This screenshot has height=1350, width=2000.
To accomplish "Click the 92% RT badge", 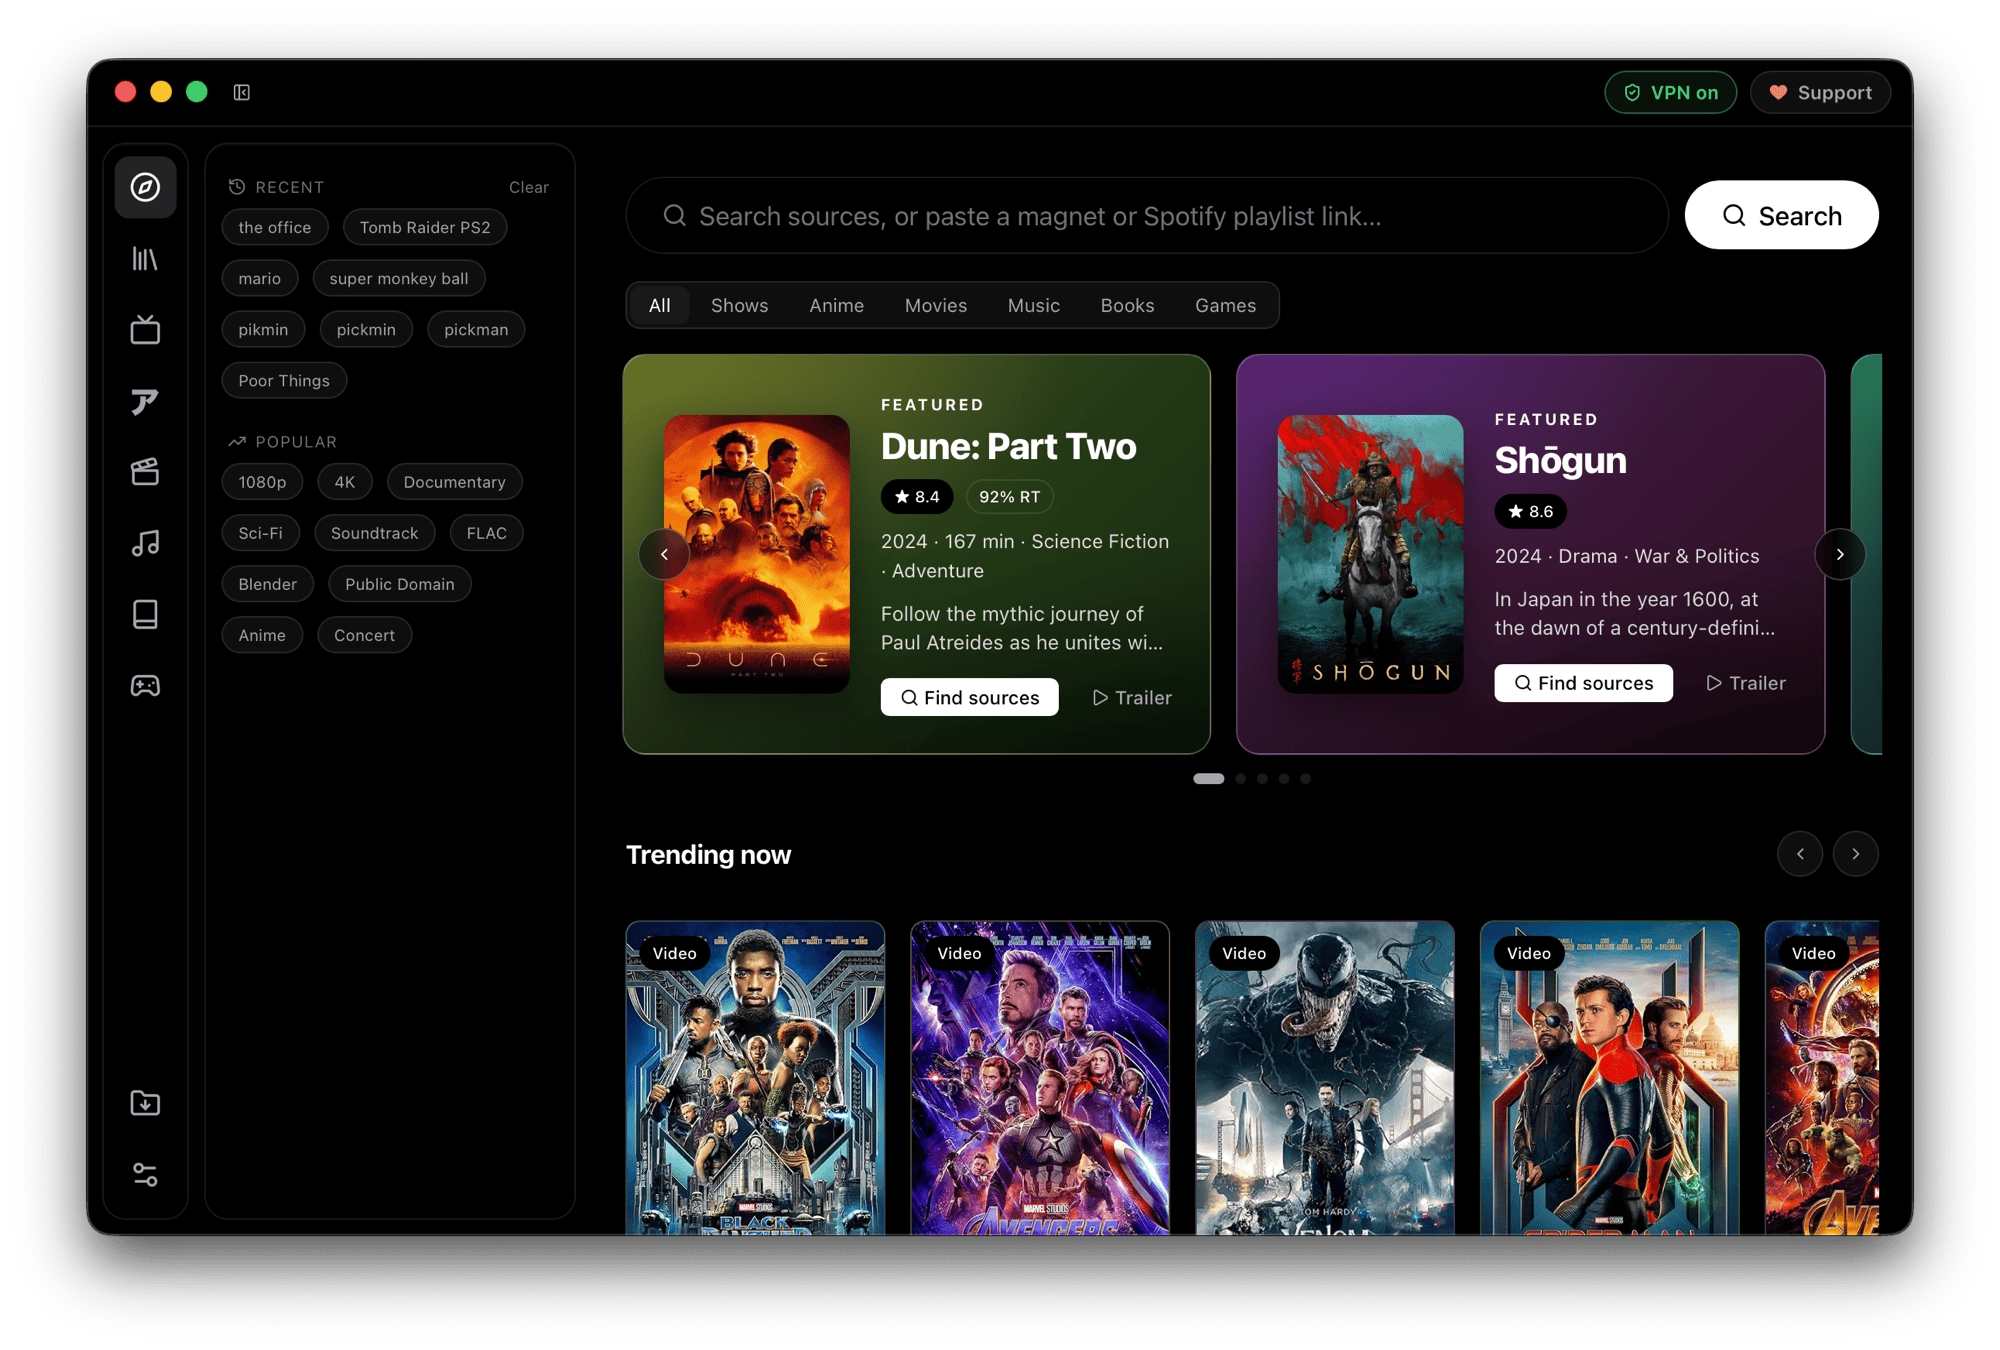I will (x=1009, y=496).
